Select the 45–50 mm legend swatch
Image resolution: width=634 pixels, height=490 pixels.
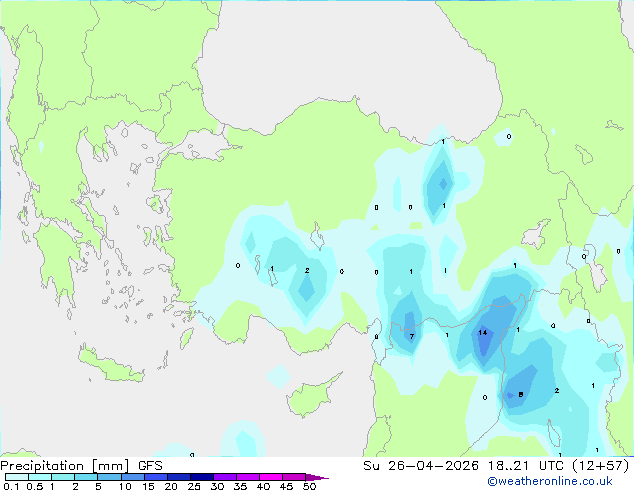[x=294, y=477]
